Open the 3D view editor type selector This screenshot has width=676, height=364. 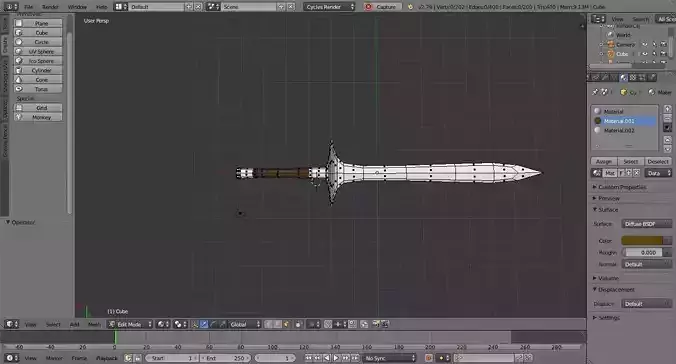pos(11,324)
